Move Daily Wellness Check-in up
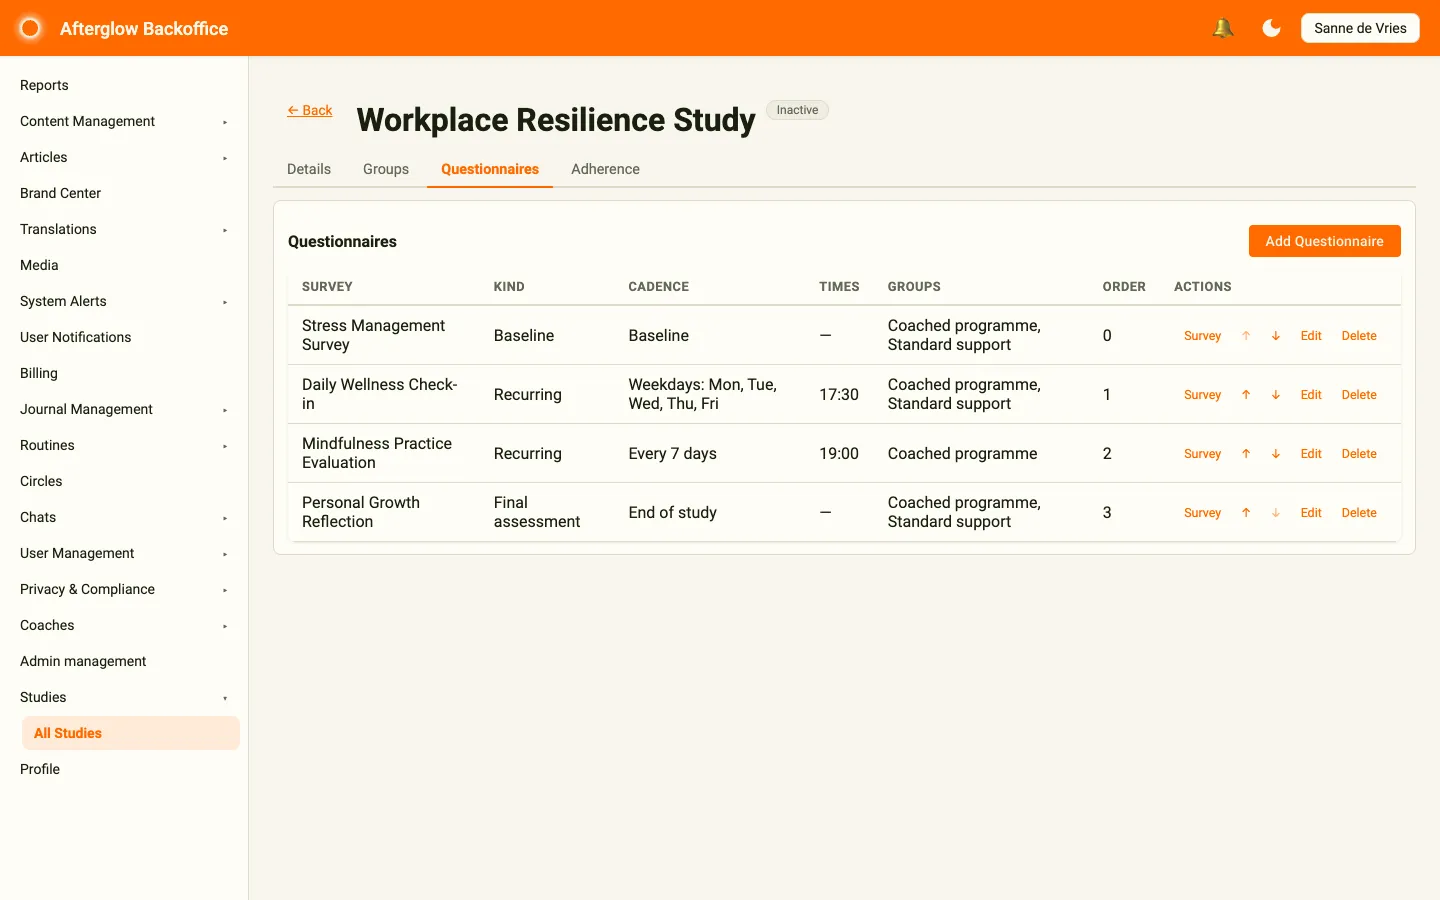Image resolution: width=1440 pixels, height=900 pixels. 1246,395
